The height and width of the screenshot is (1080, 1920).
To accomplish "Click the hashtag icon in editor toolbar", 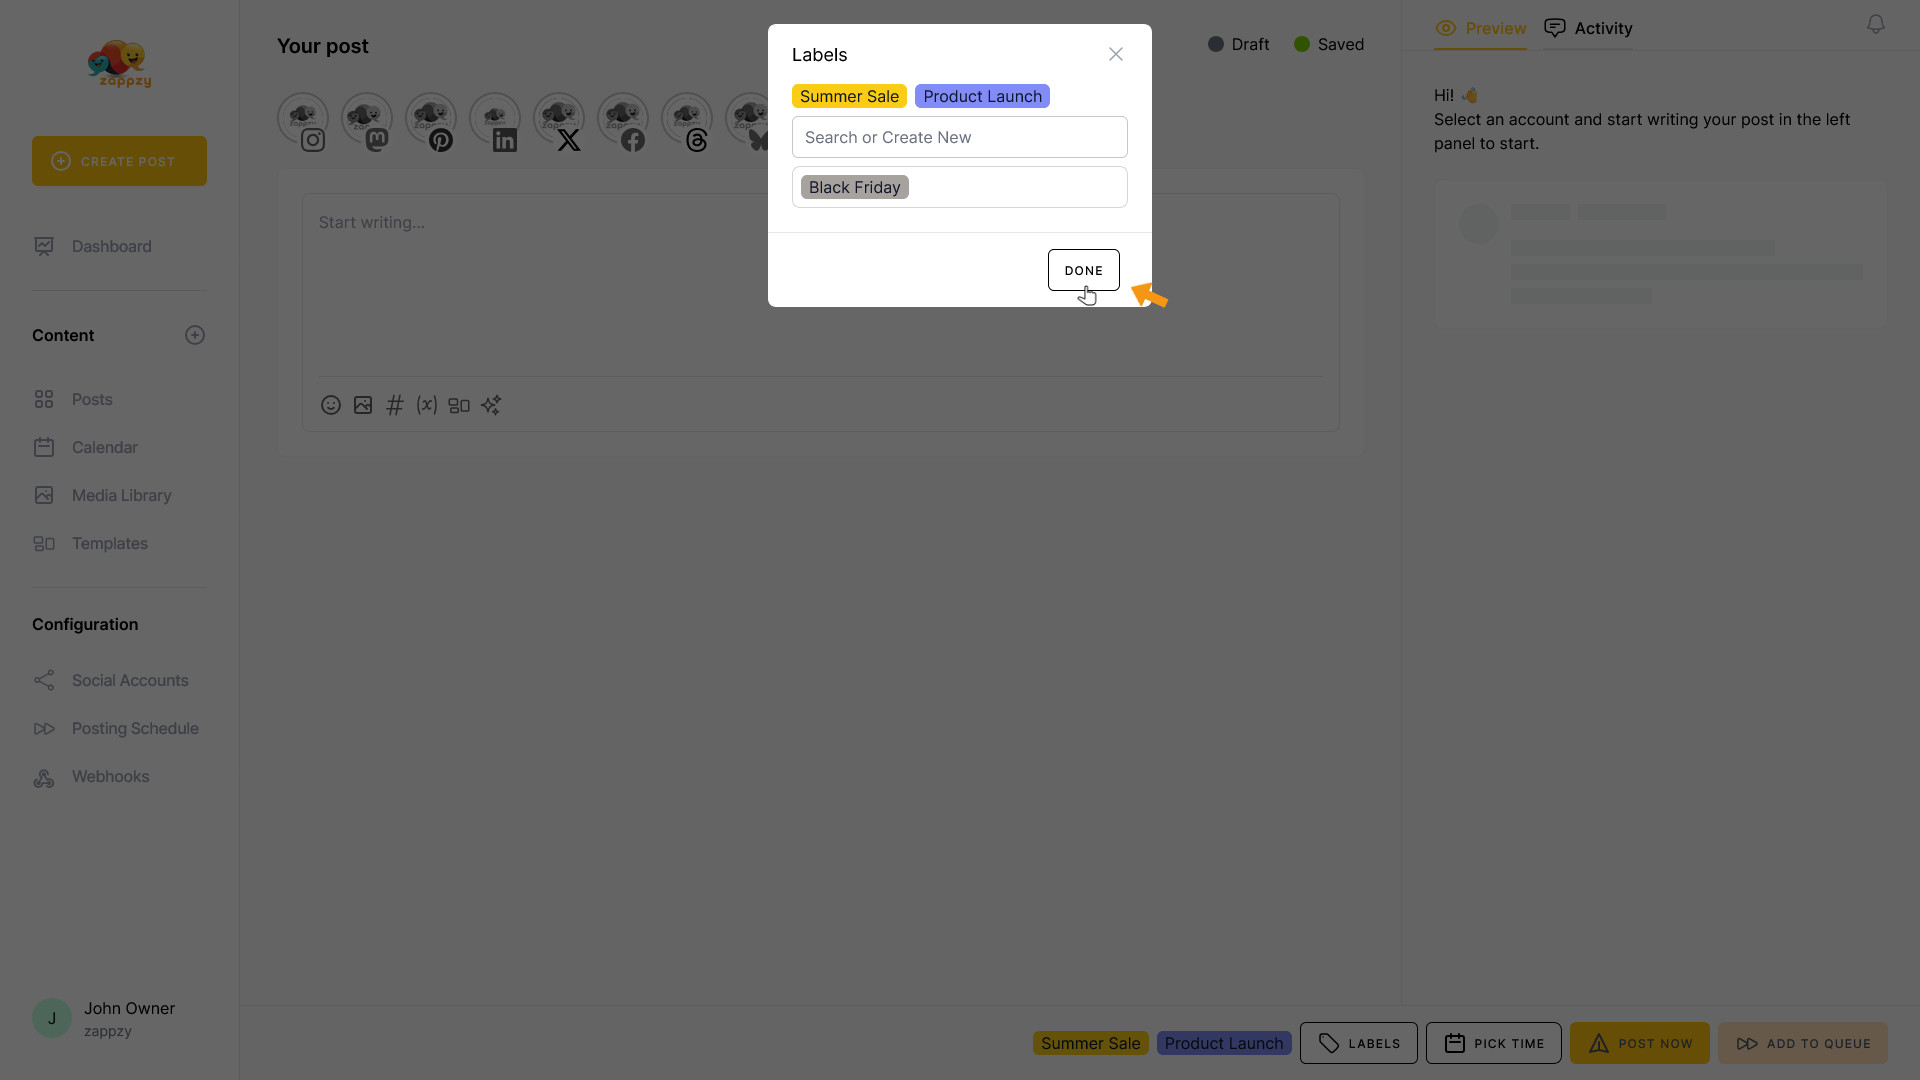I will pyautogui.click(x=395, y=405).
